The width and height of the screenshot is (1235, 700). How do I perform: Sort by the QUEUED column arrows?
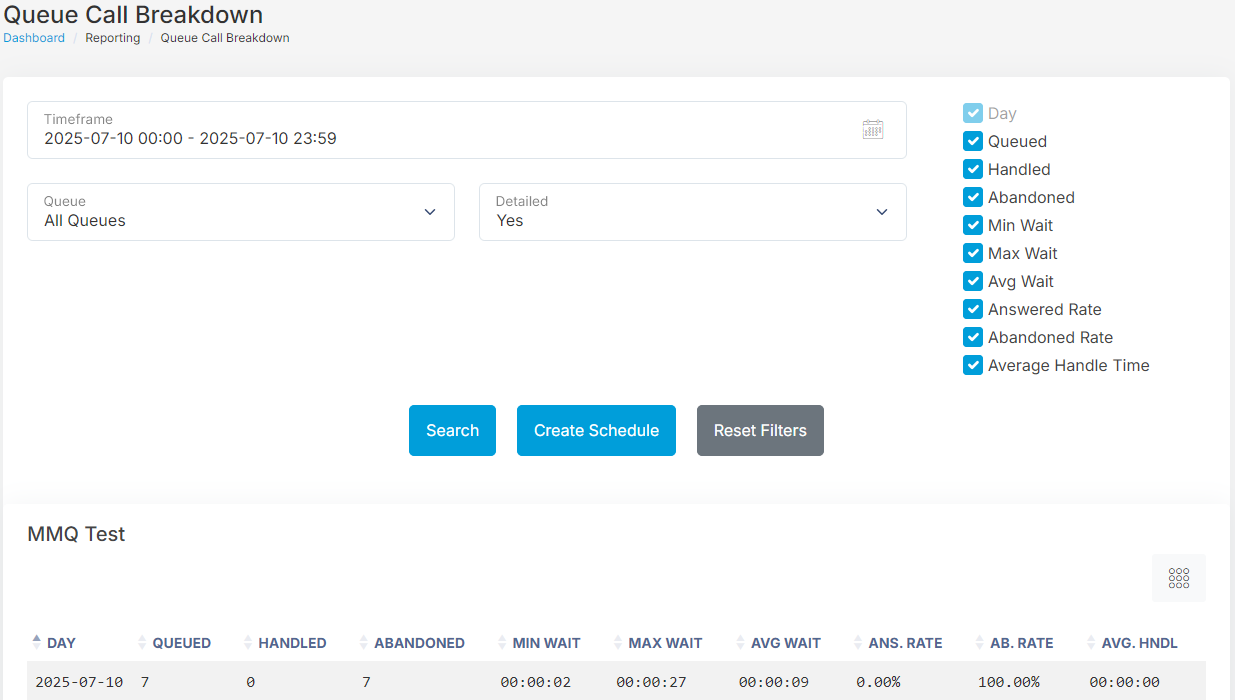pyautogui.click(x=142, y=643)
